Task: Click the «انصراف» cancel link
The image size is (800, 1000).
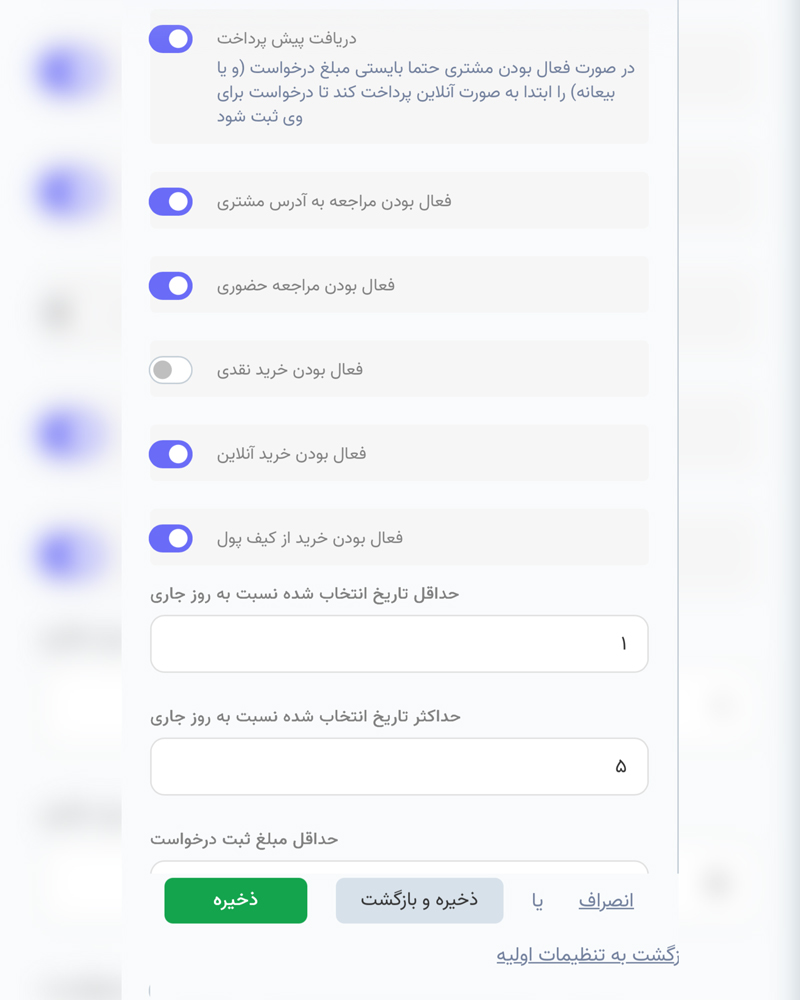Action: click(x=607, y=900)
